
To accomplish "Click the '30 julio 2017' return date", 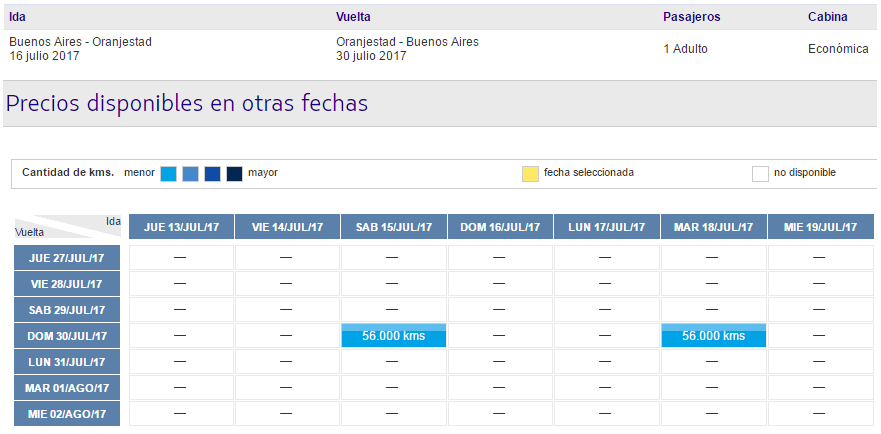I will (x=371, y=56).
